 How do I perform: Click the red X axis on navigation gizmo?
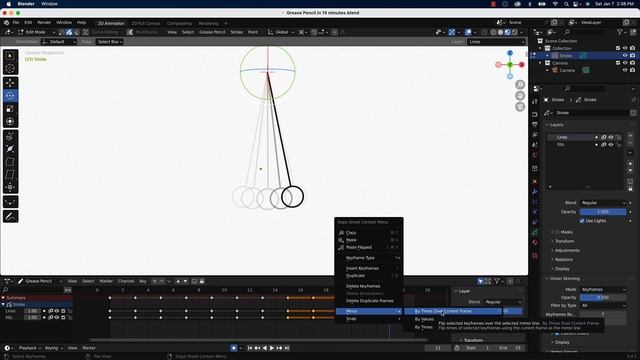522,64
